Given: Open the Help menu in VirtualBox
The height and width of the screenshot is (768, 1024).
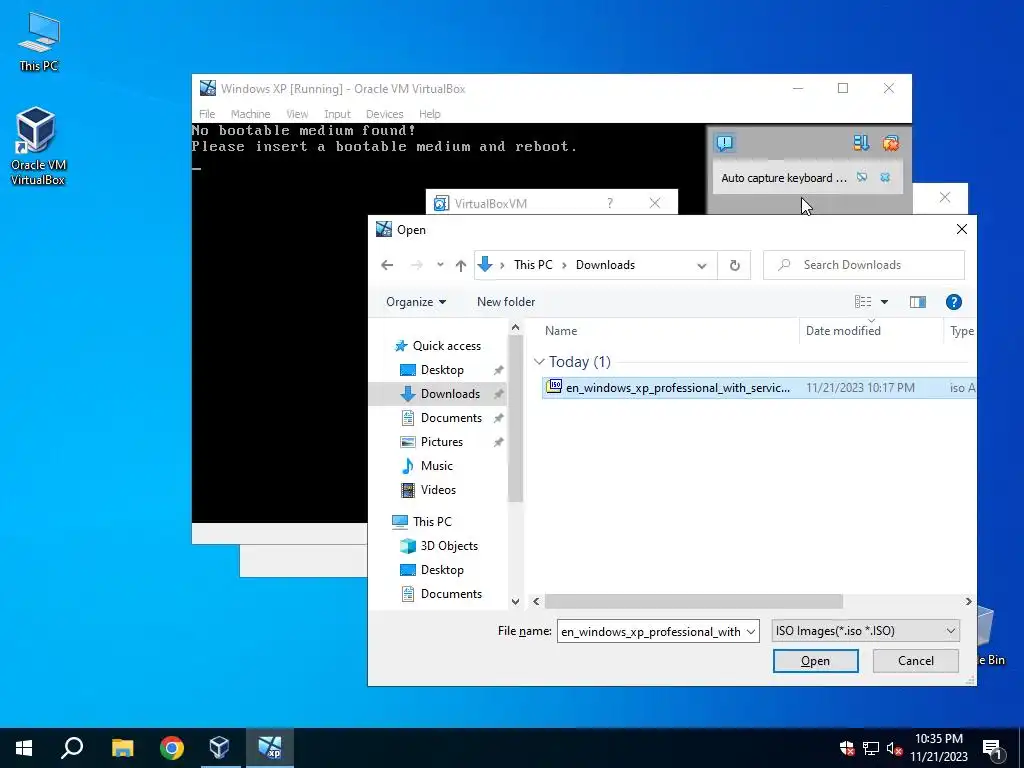Looking at the screenshot, I should coord(430,114).
